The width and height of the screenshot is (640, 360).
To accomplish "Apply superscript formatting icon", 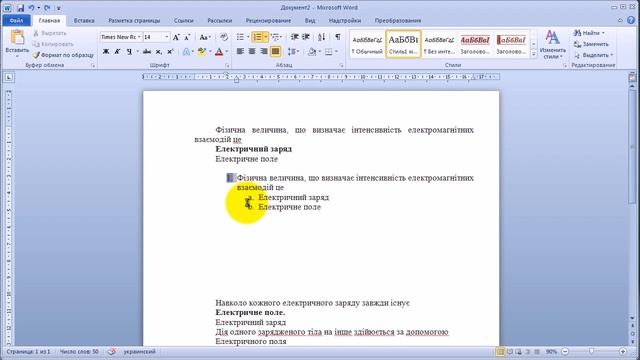I will (x=170, y=51).
